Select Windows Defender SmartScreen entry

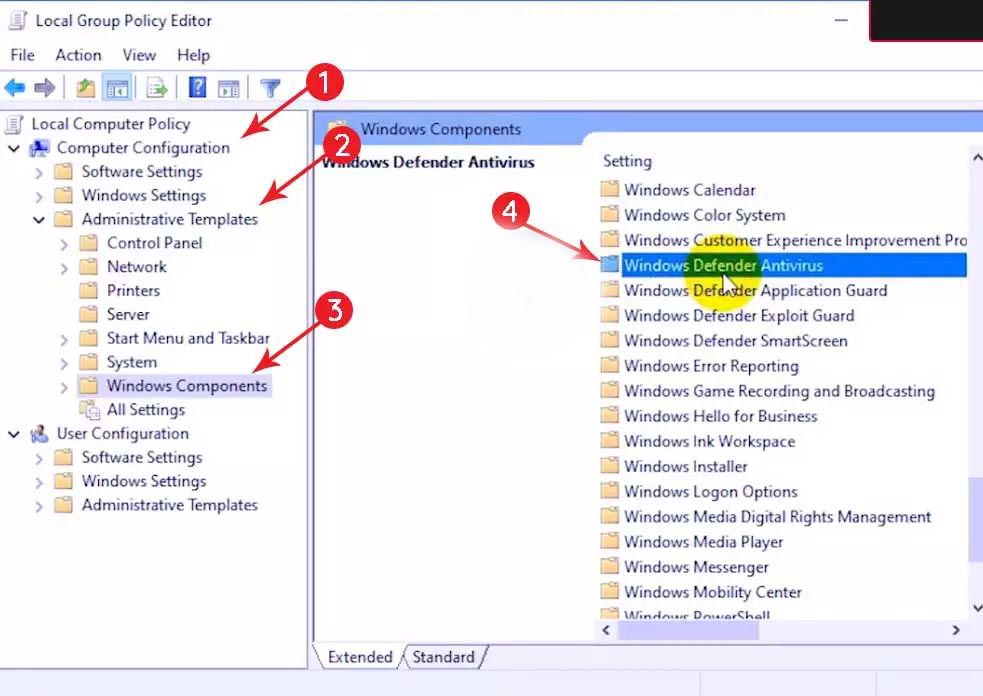[736, 340]
